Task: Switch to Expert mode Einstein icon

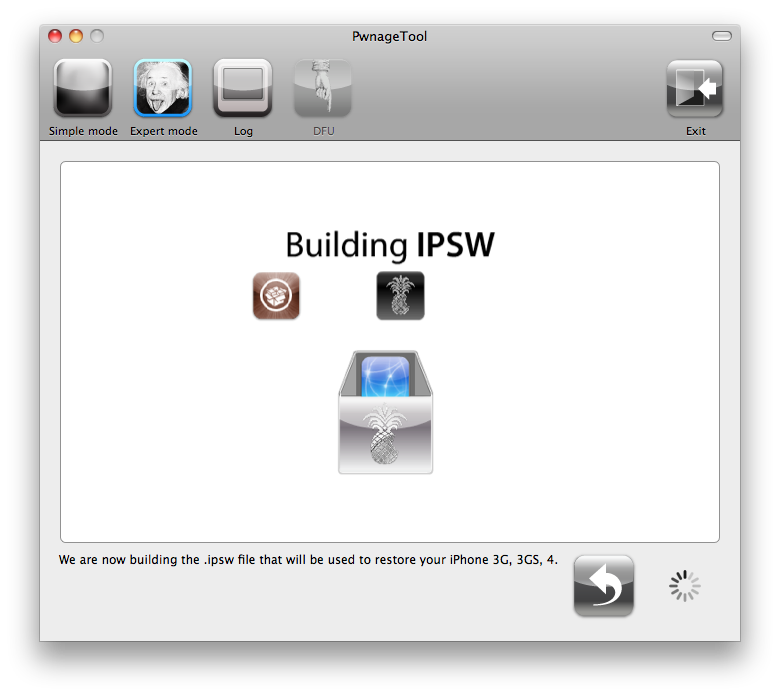Action: [163, 89]
